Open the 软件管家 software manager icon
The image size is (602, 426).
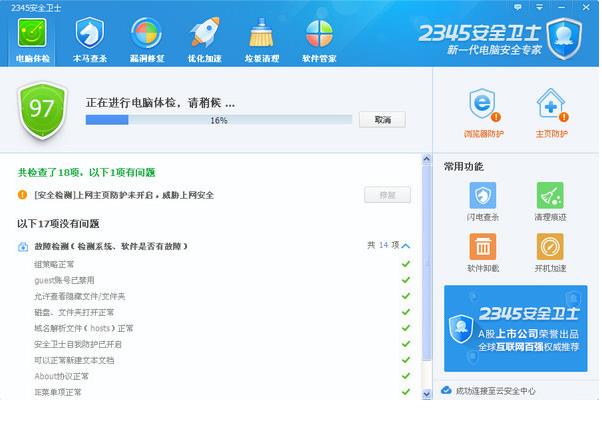(x=319, y=39)
